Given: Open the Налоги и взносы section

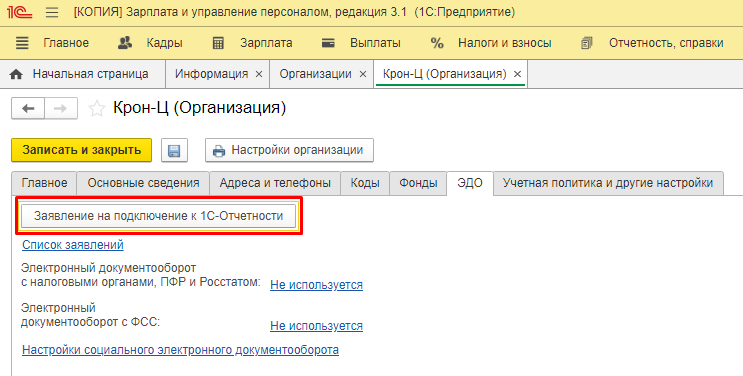Looking at the screenshot, I should click(505, 43).
